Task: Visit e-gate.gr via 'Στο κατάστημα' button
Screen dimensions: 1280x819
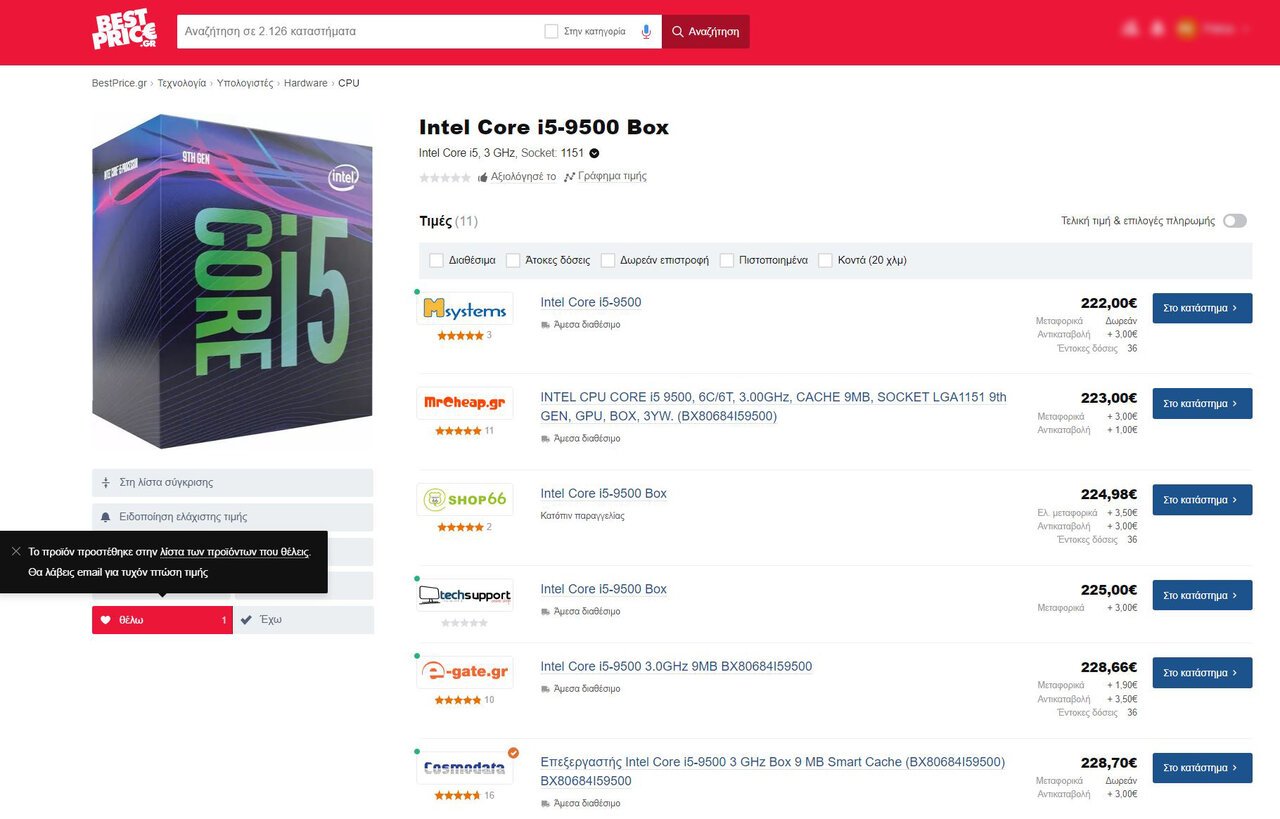Action: 1202,673
